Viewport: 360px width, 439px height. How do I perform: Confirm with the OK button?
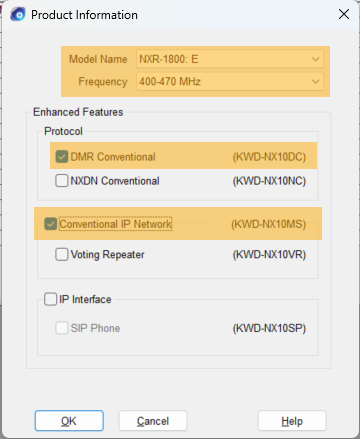(69, 421)
